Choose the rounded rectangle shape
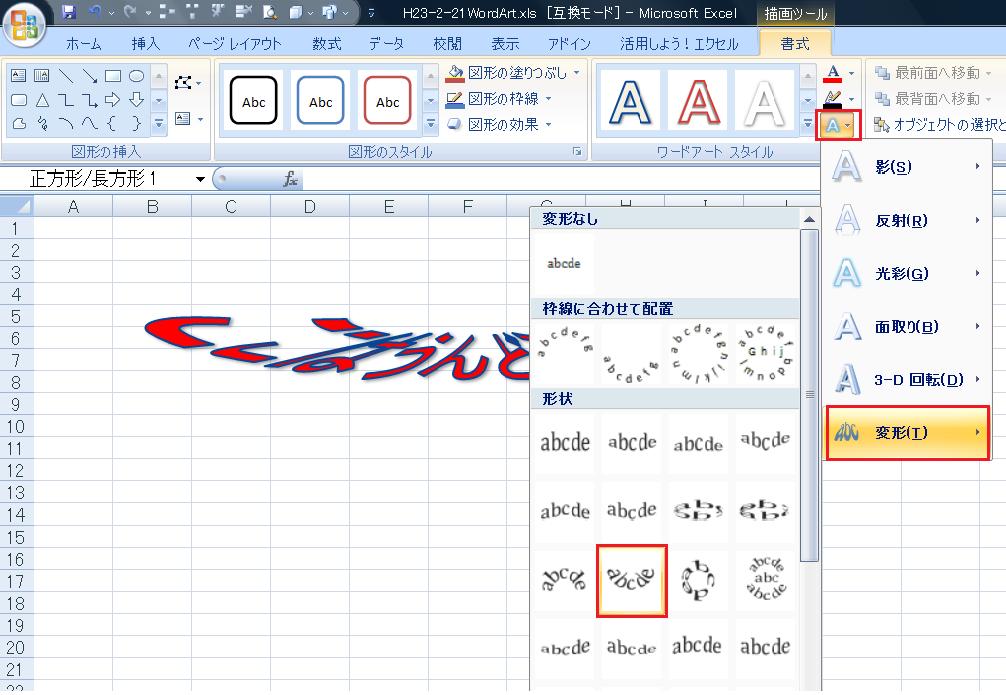Viewport: 1006px width, 695px height. 19,99
